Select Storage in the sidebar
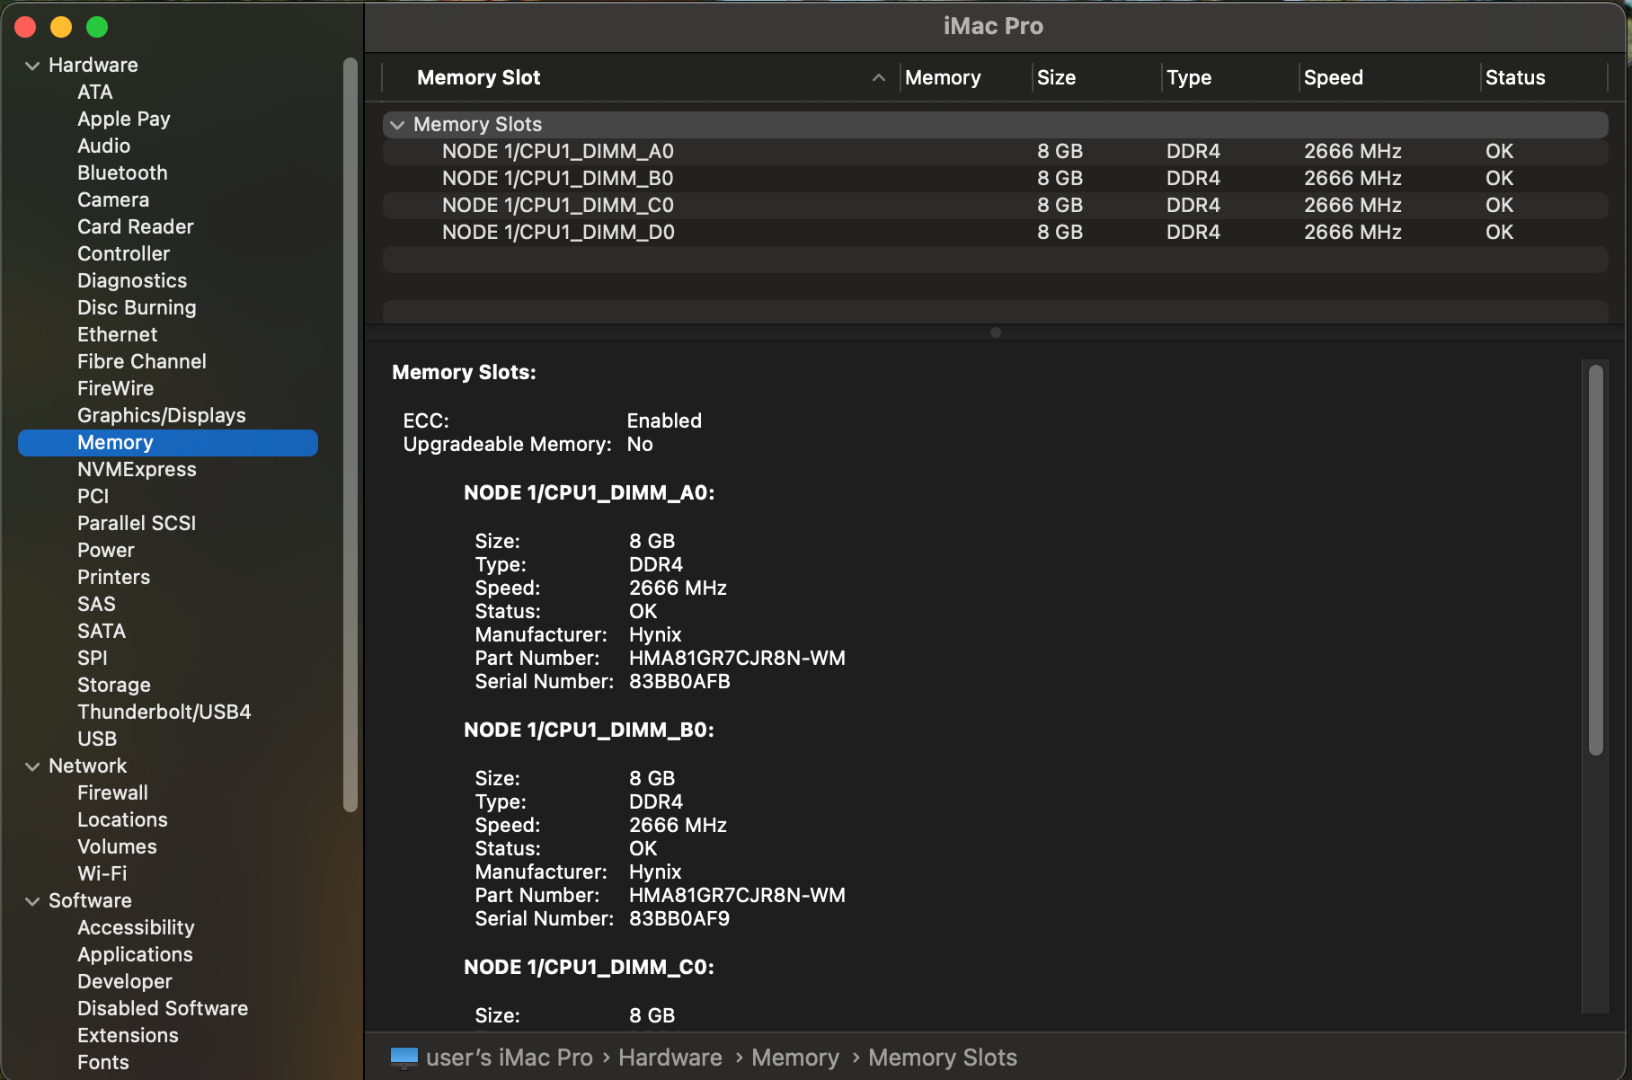This screenshot has width=1632, height=1080. click(x=114, y=686)
